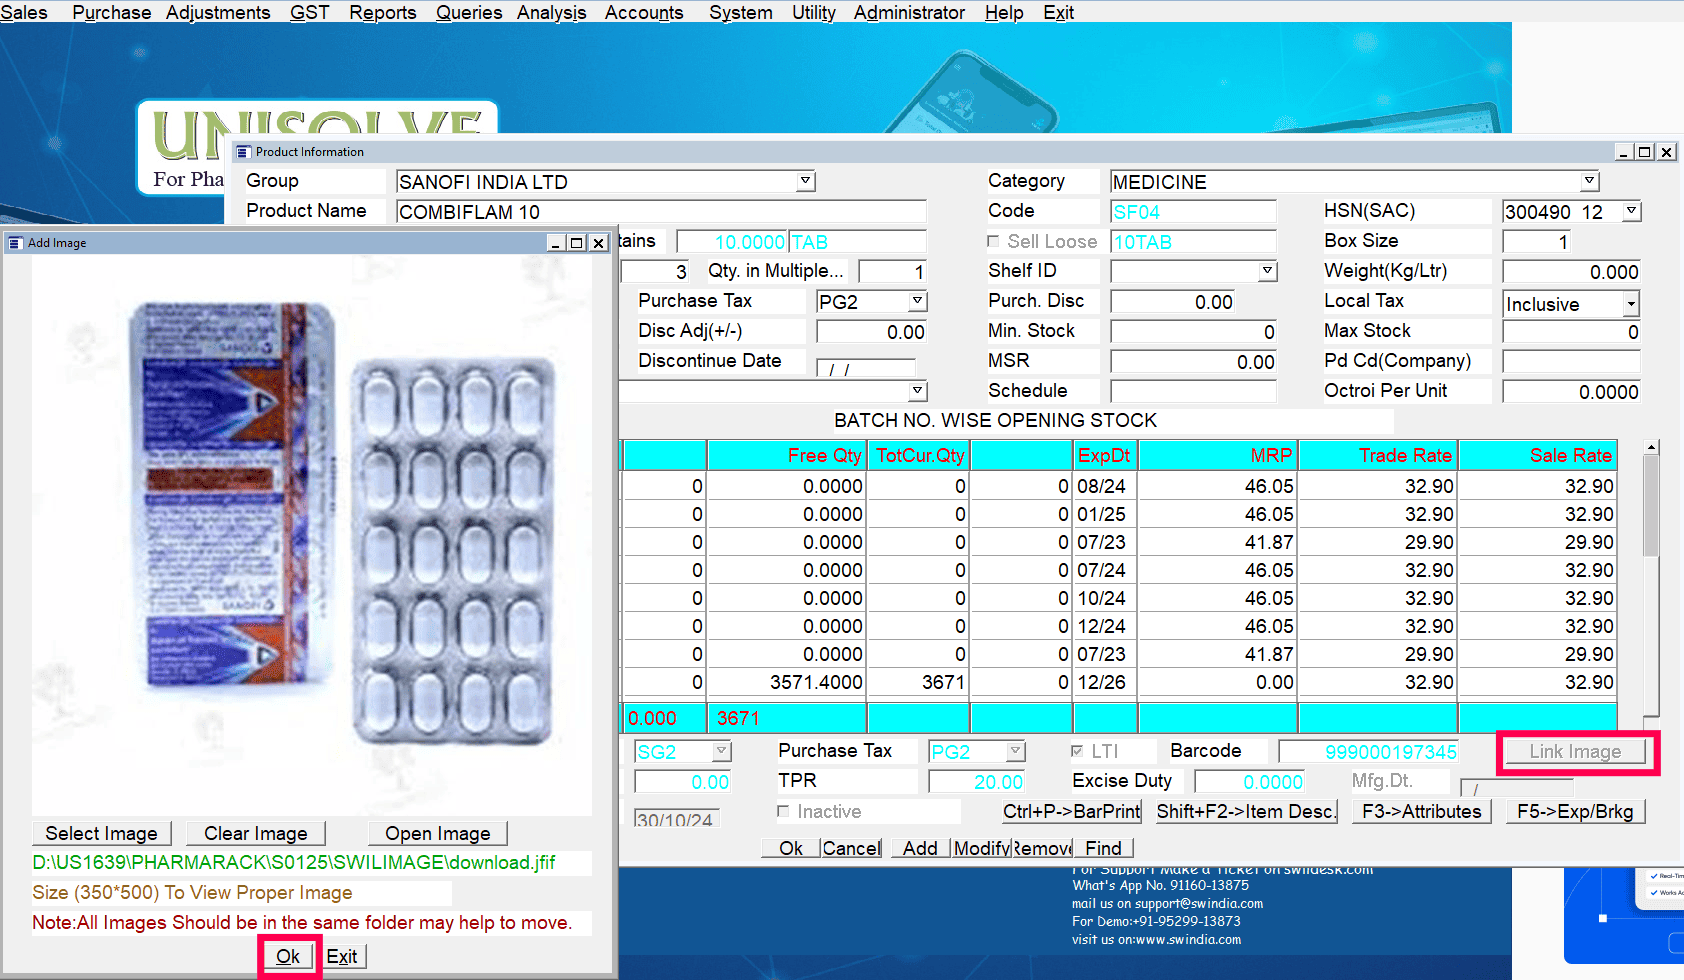Click the Box Size field
The image size is (1684, 980).
click(x=1536, y=241)
